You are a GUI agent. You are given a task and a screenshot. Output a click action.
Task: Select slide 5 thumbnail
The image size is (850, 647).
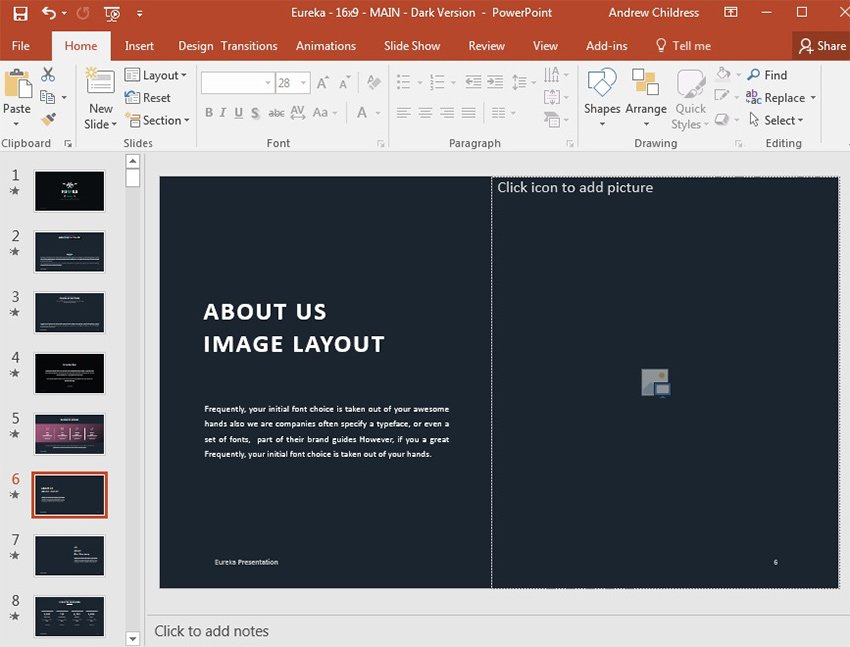(69, 434)
